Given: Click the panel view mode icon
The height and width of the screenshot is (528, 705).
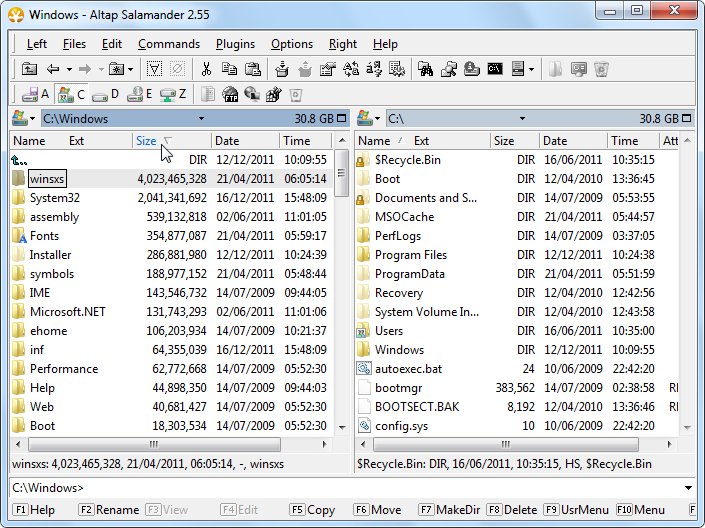Looking at the screenshot, I should [518, 69].
